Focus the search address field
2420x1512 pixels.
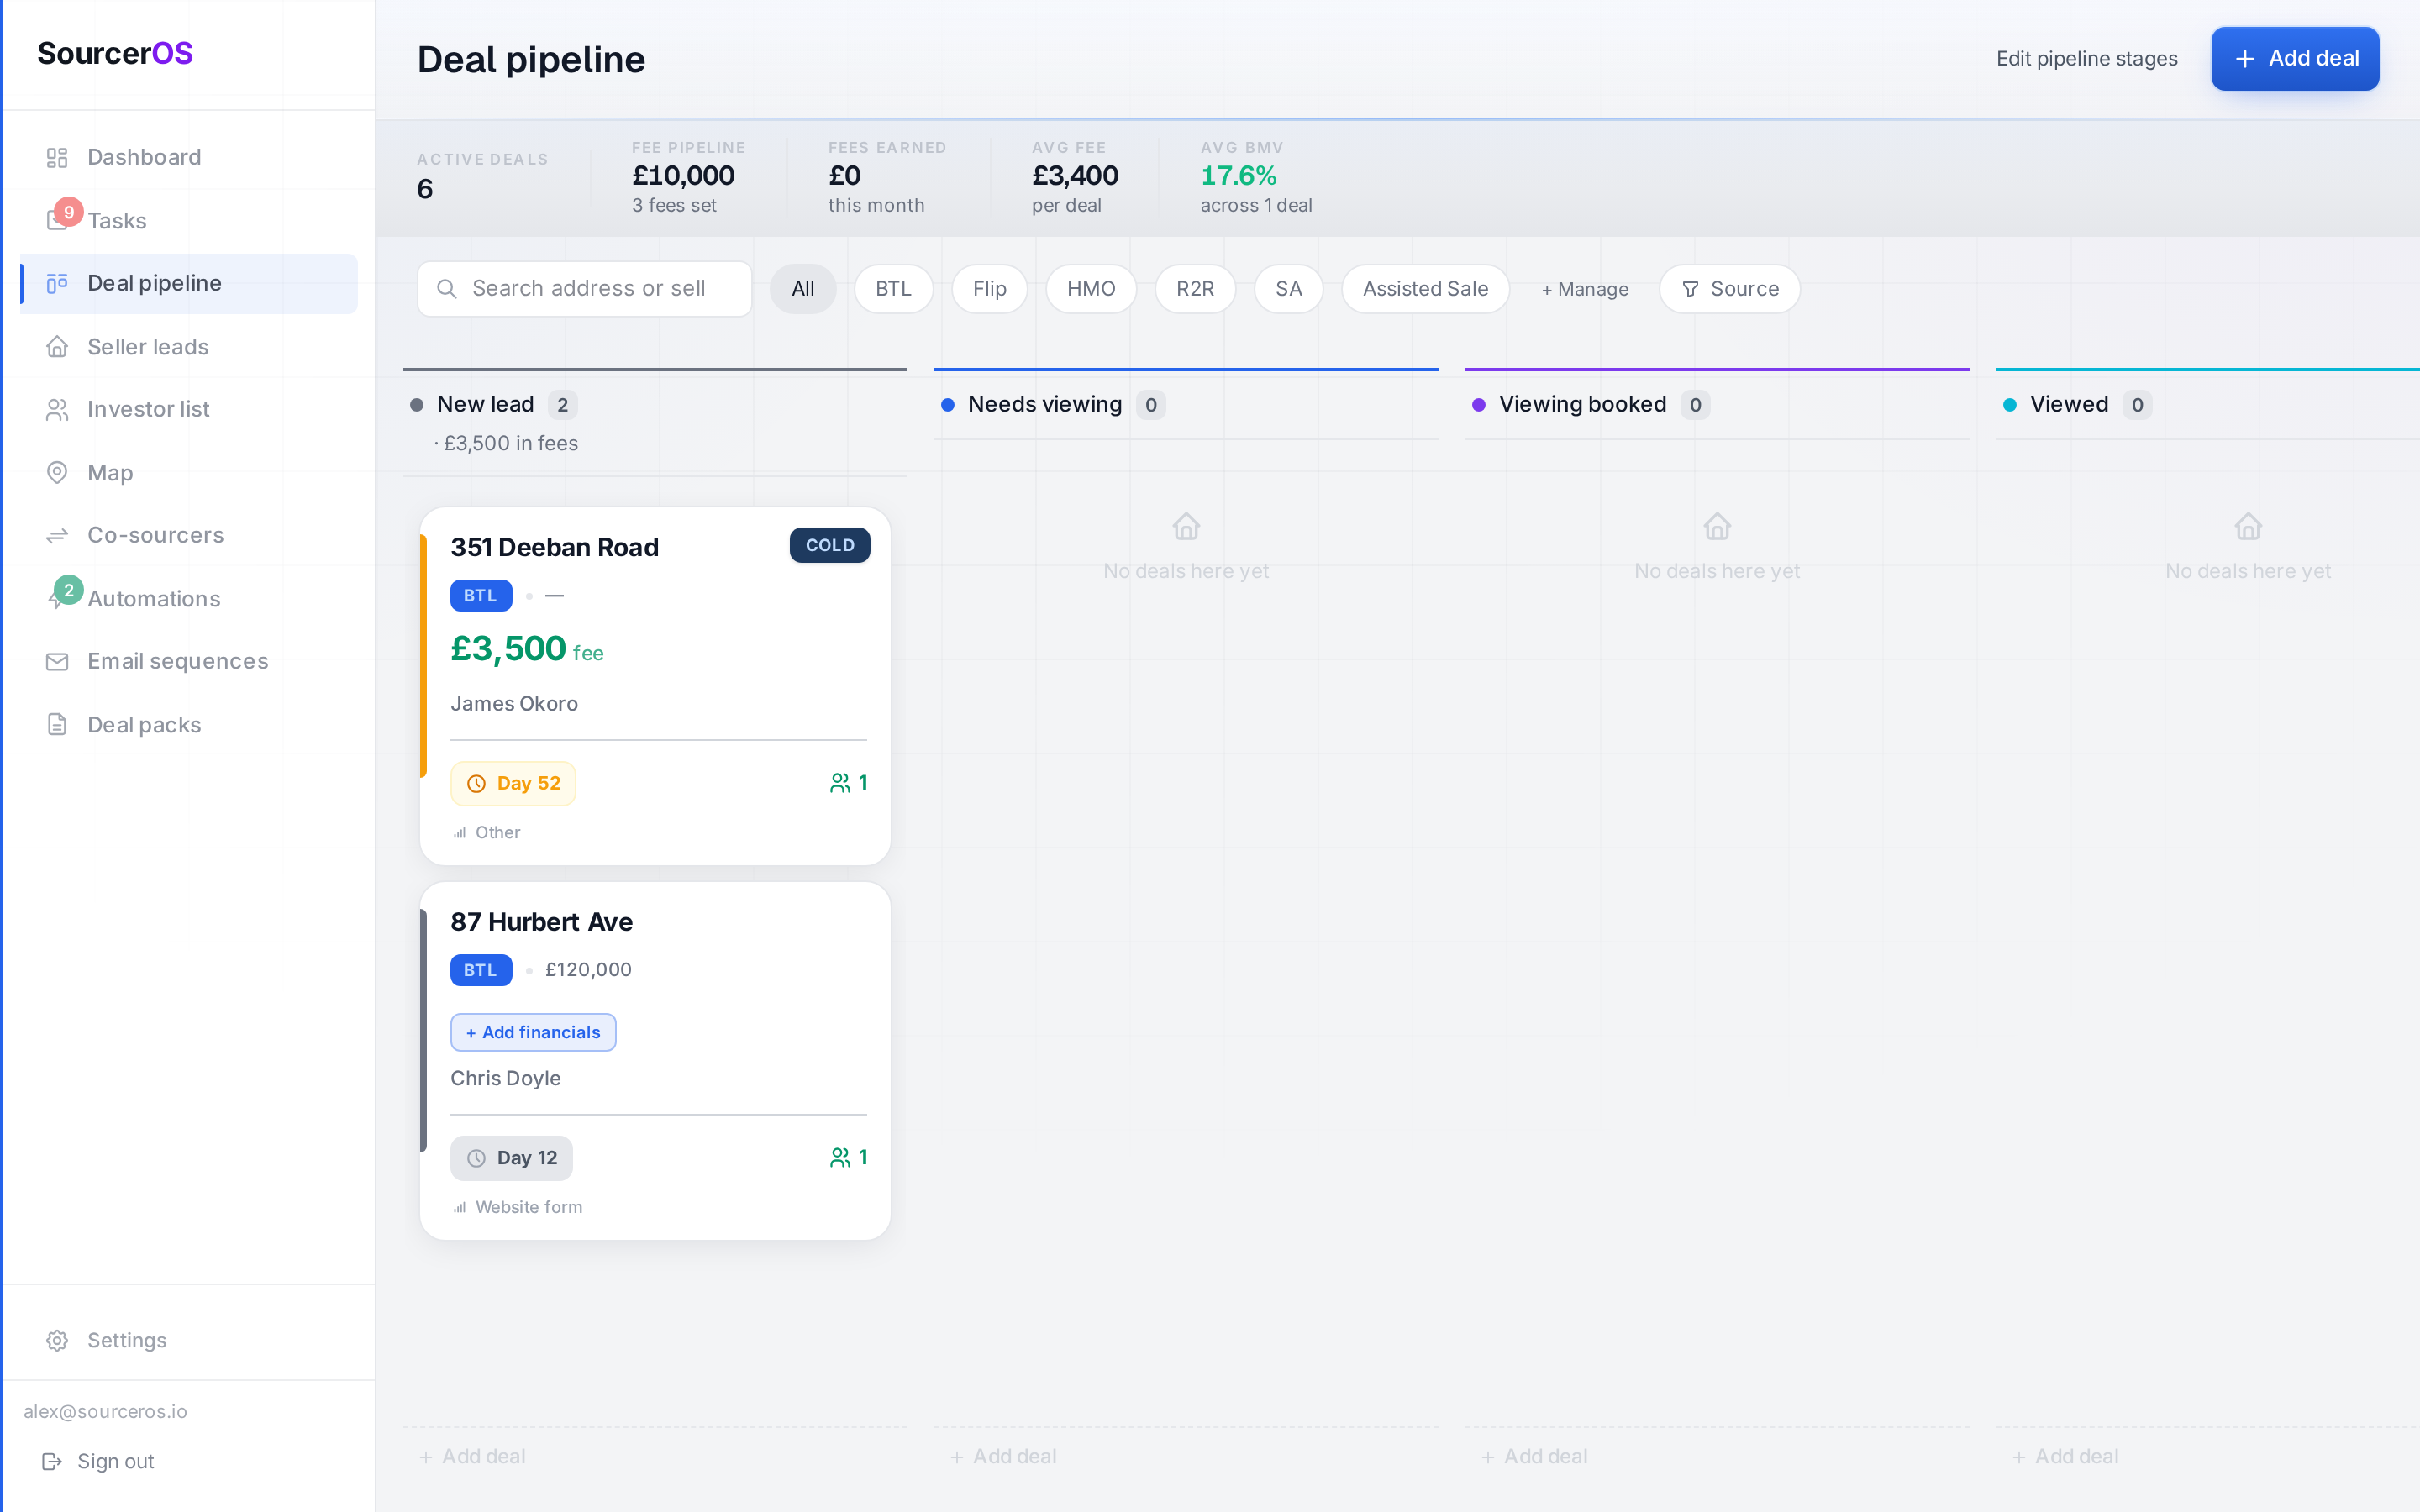(x=585, y=289)
